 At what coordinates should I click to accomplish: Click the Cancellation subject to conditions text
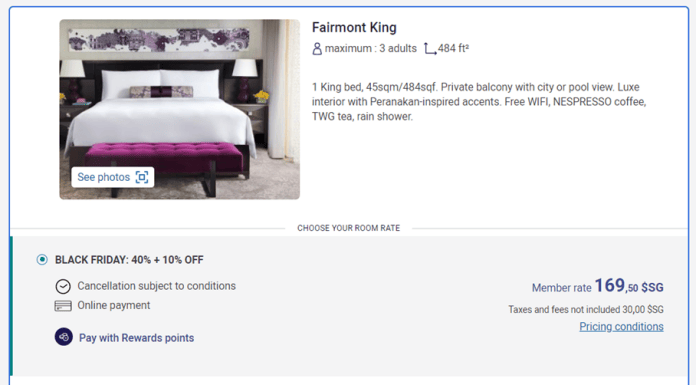click(156, 286)
